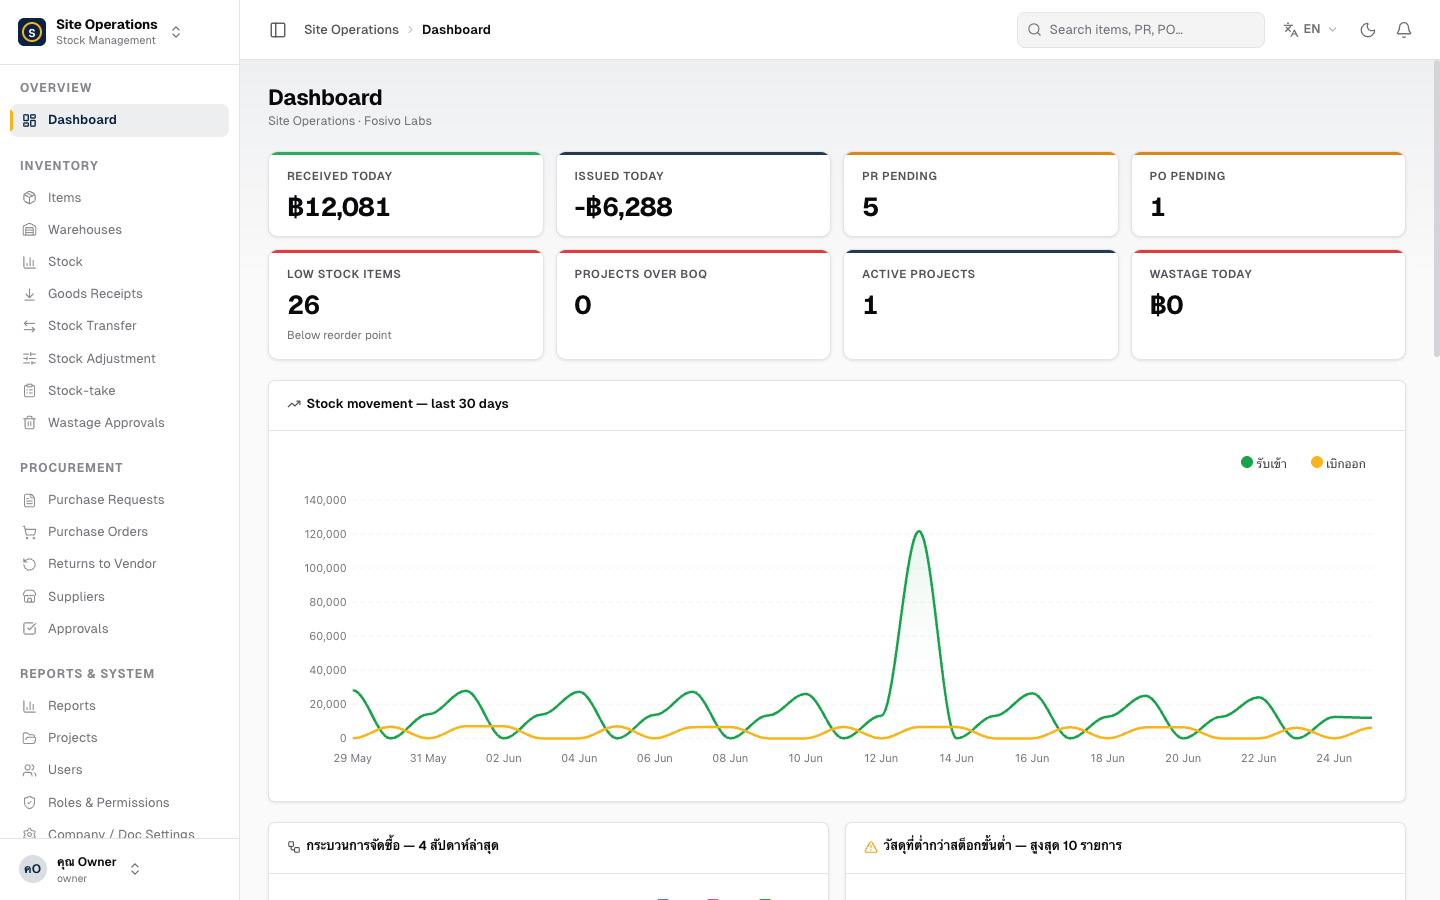Viewport: 1440px width, 900px height.
Task: Click the Approvals checkbox icon
Action: point(30,629)
